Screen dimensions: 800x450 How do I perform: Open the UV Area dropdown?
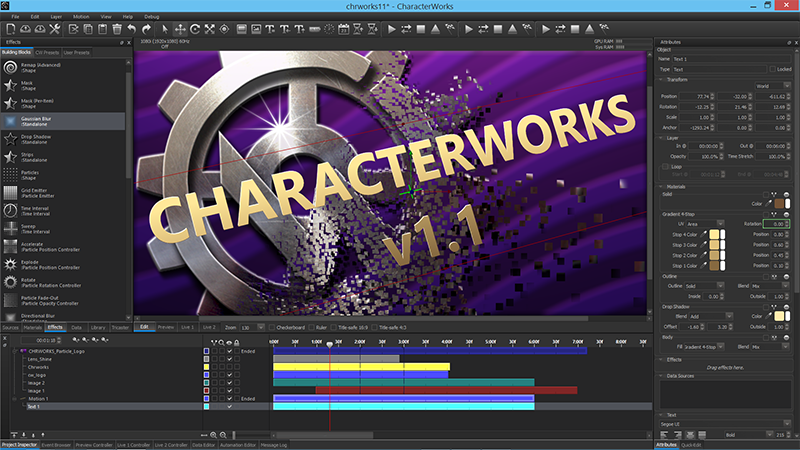(x=707, y=224)
